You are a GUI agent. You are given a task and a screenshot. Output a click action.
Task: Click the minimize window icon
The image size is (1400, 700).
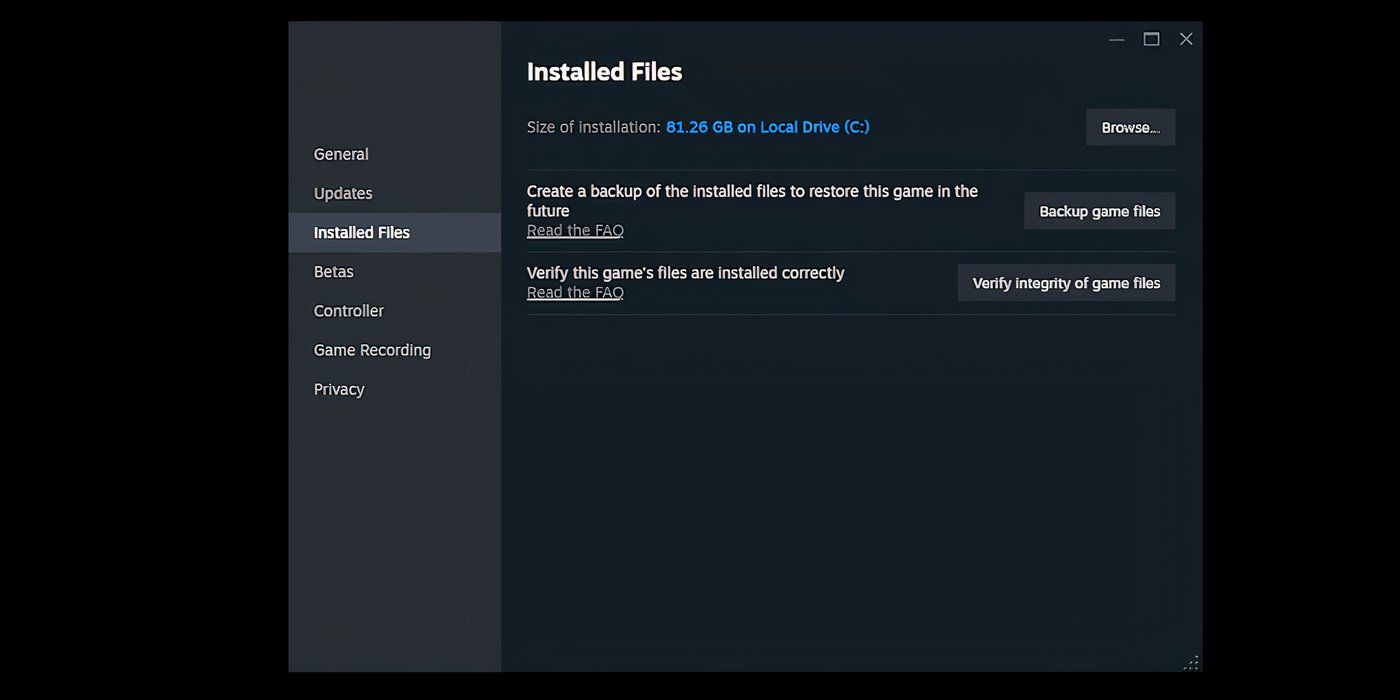[1116, 38]
